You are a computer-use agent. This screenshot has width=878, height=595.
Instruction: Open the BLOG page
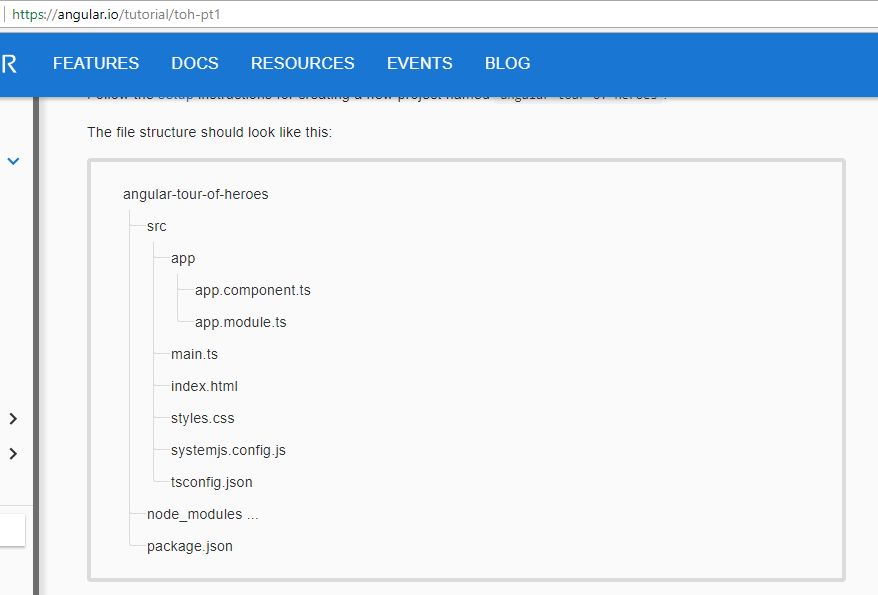pyautogui.click(x=507, y=63)
